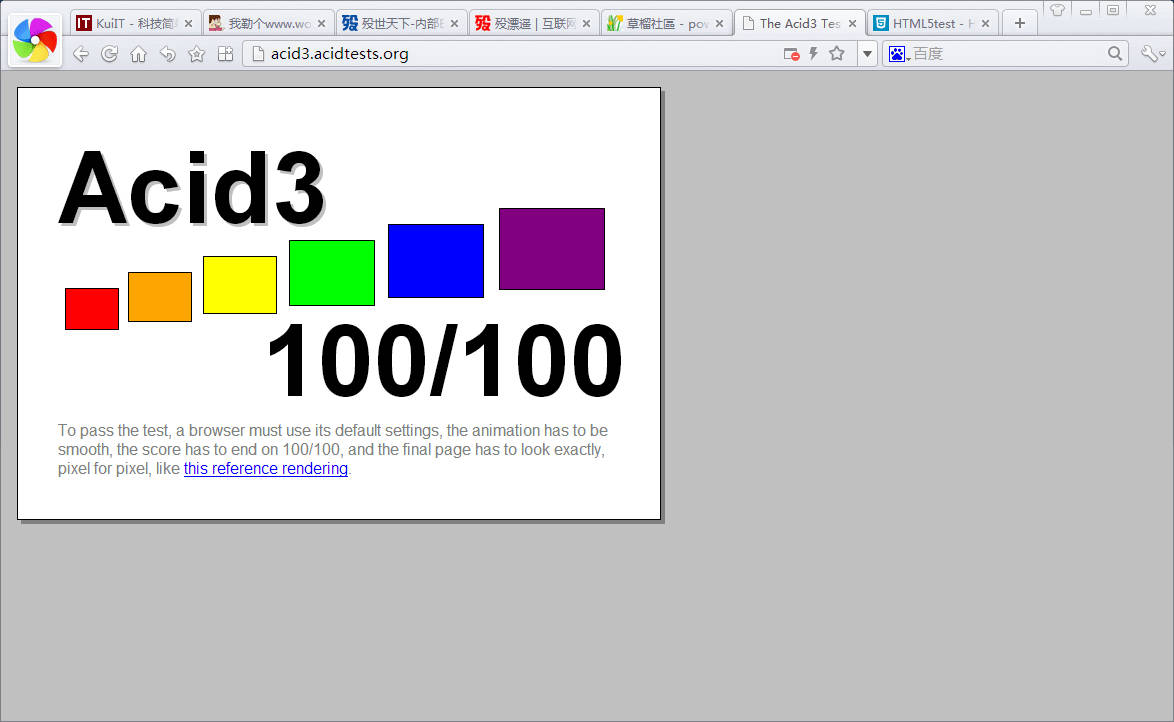Expand the address bar history dropdown arrow
Image resolution: width=1174 pixels, height=722 pixels.
[x=867, y=54]
